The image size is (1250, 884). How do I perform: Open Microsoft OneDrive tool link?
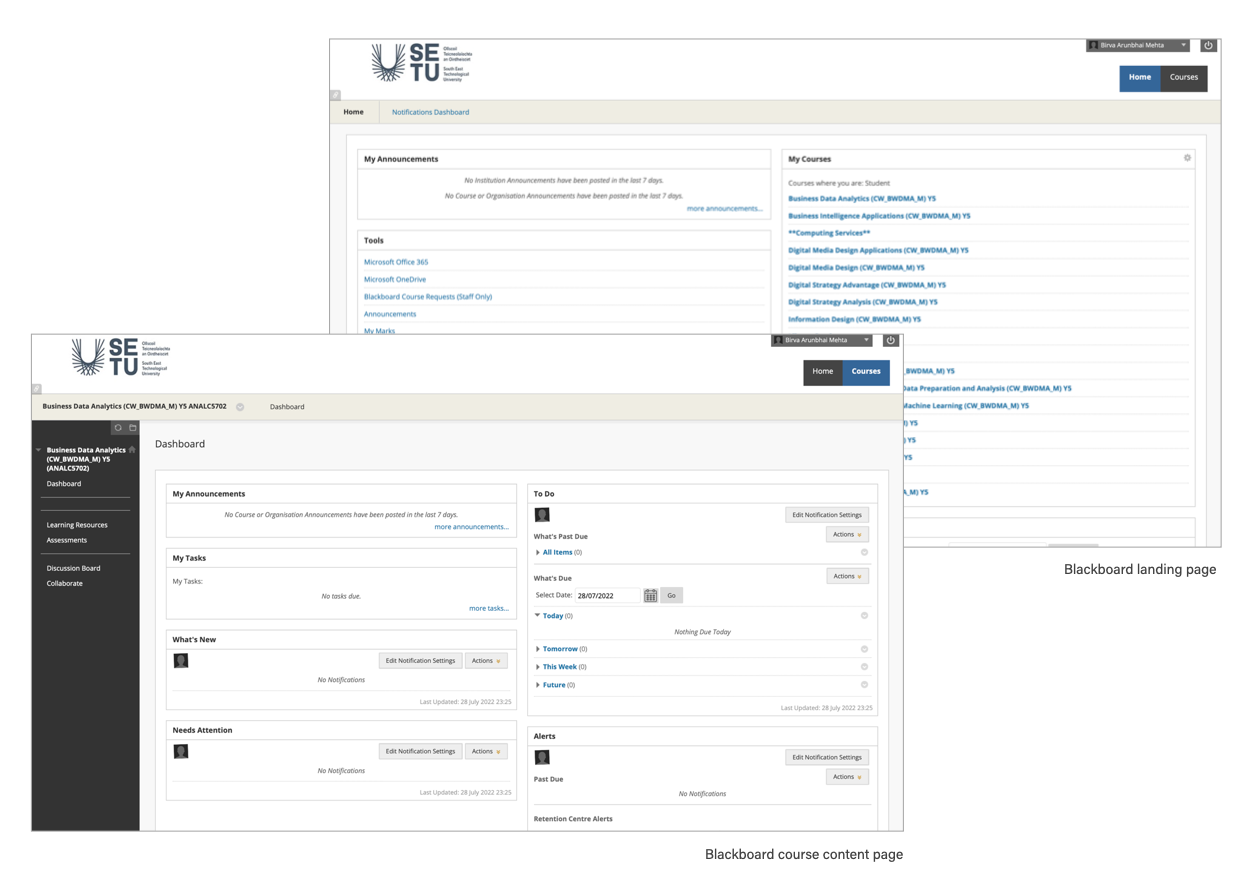395,279
